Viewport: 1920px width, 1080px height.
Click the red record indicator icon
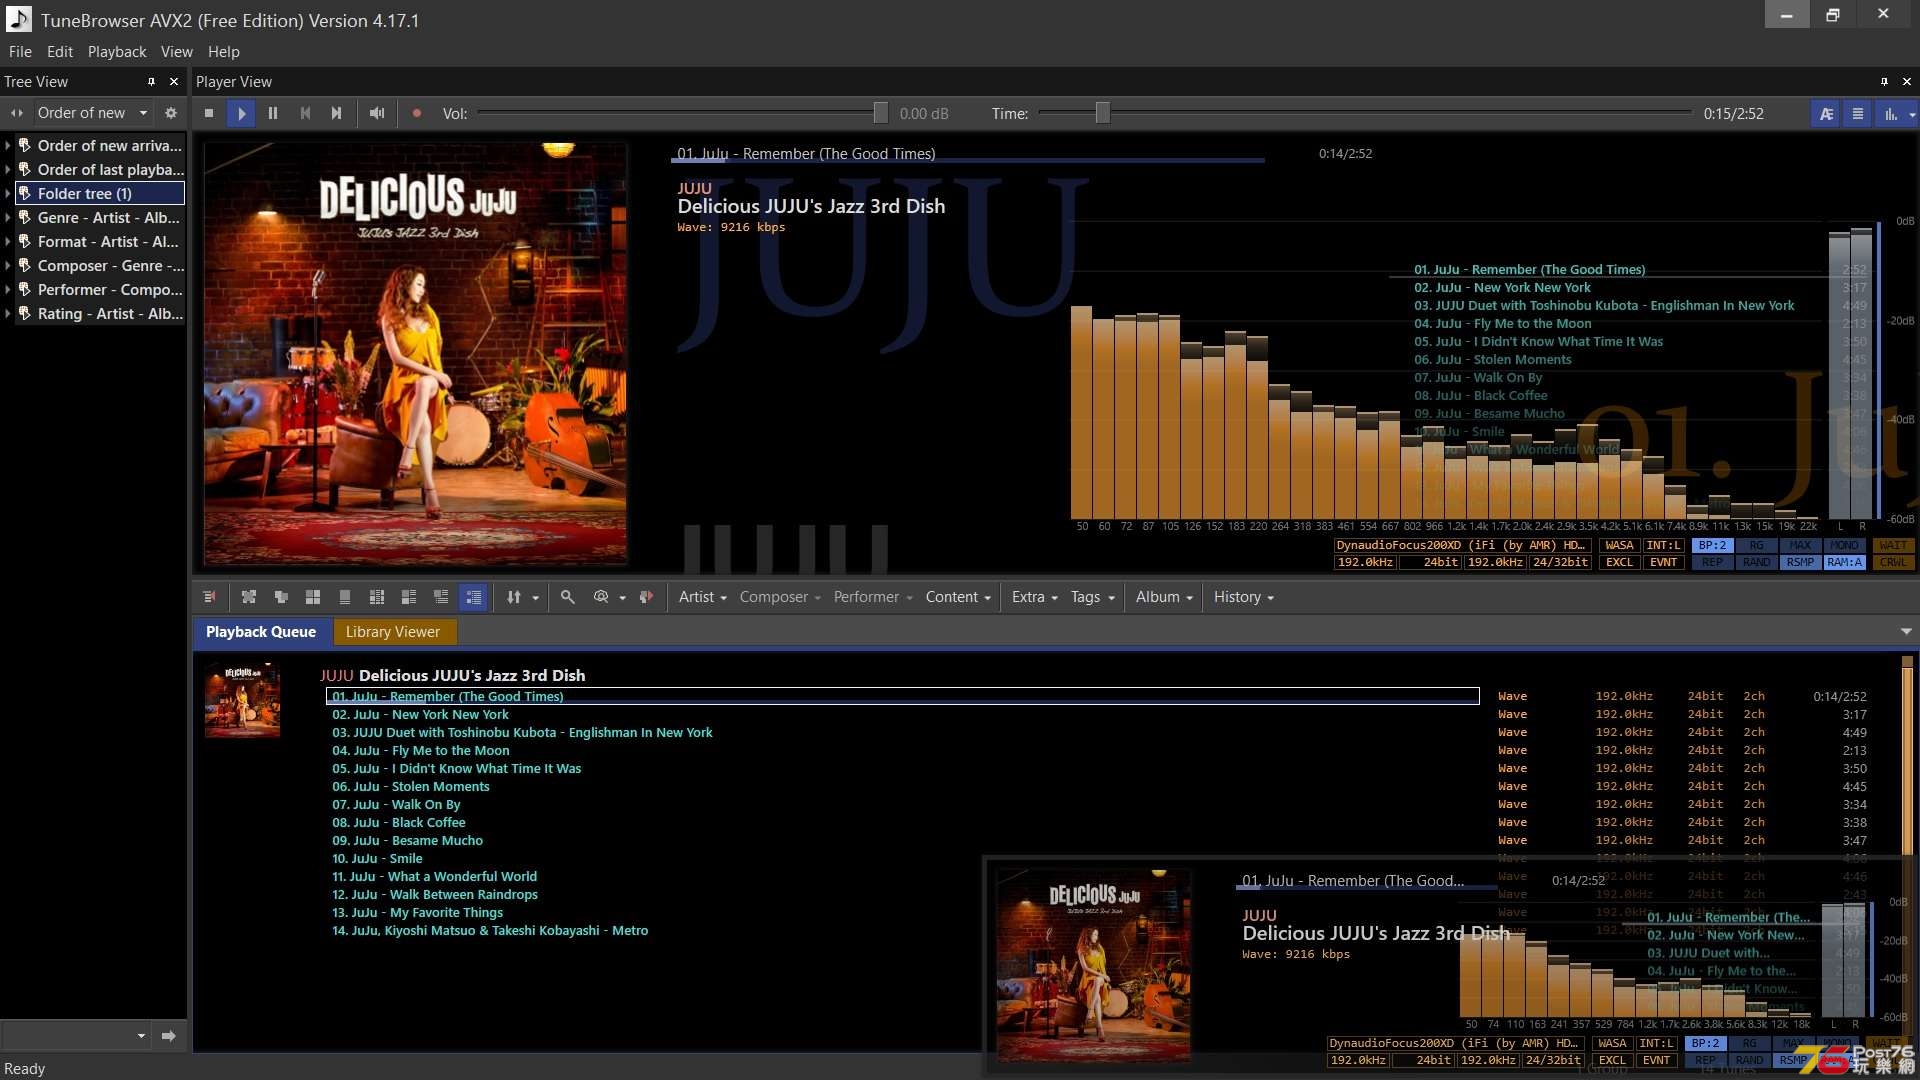pos(417,113)
